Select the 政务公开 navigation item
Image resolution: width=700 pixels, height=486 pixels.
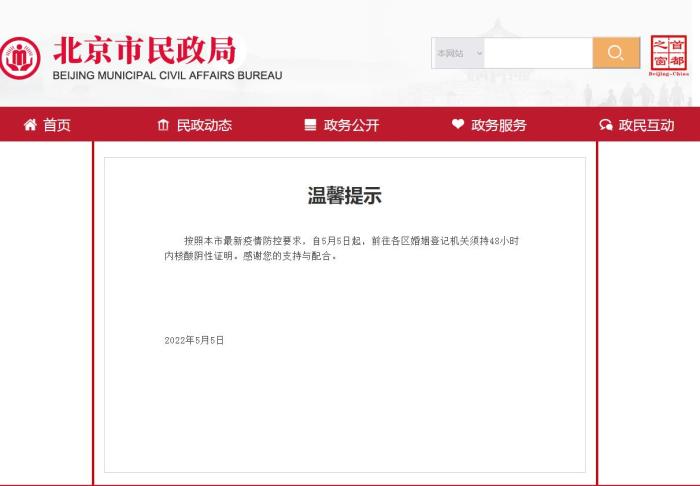point(351,125)
